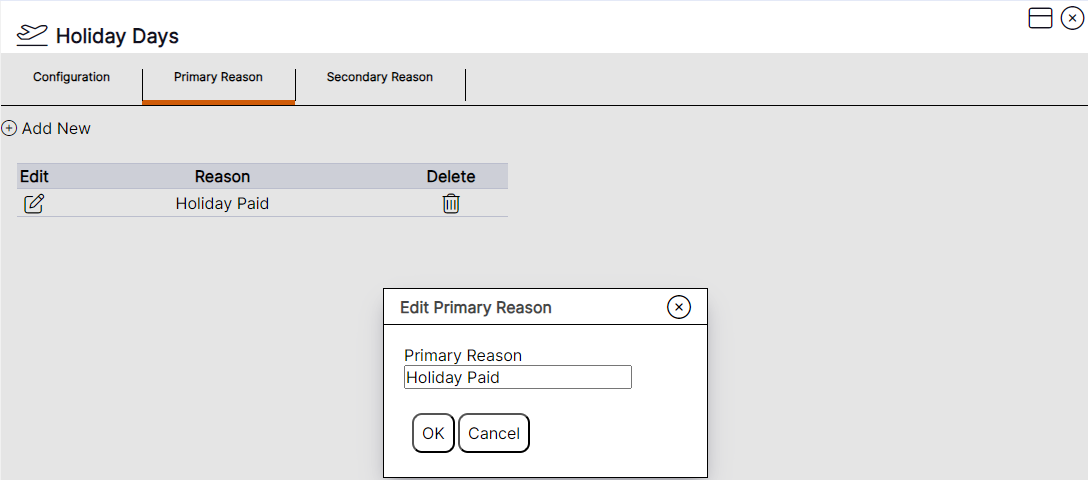
Task: Close the Holiday Days panel
Action: [x=1072, y=18]
